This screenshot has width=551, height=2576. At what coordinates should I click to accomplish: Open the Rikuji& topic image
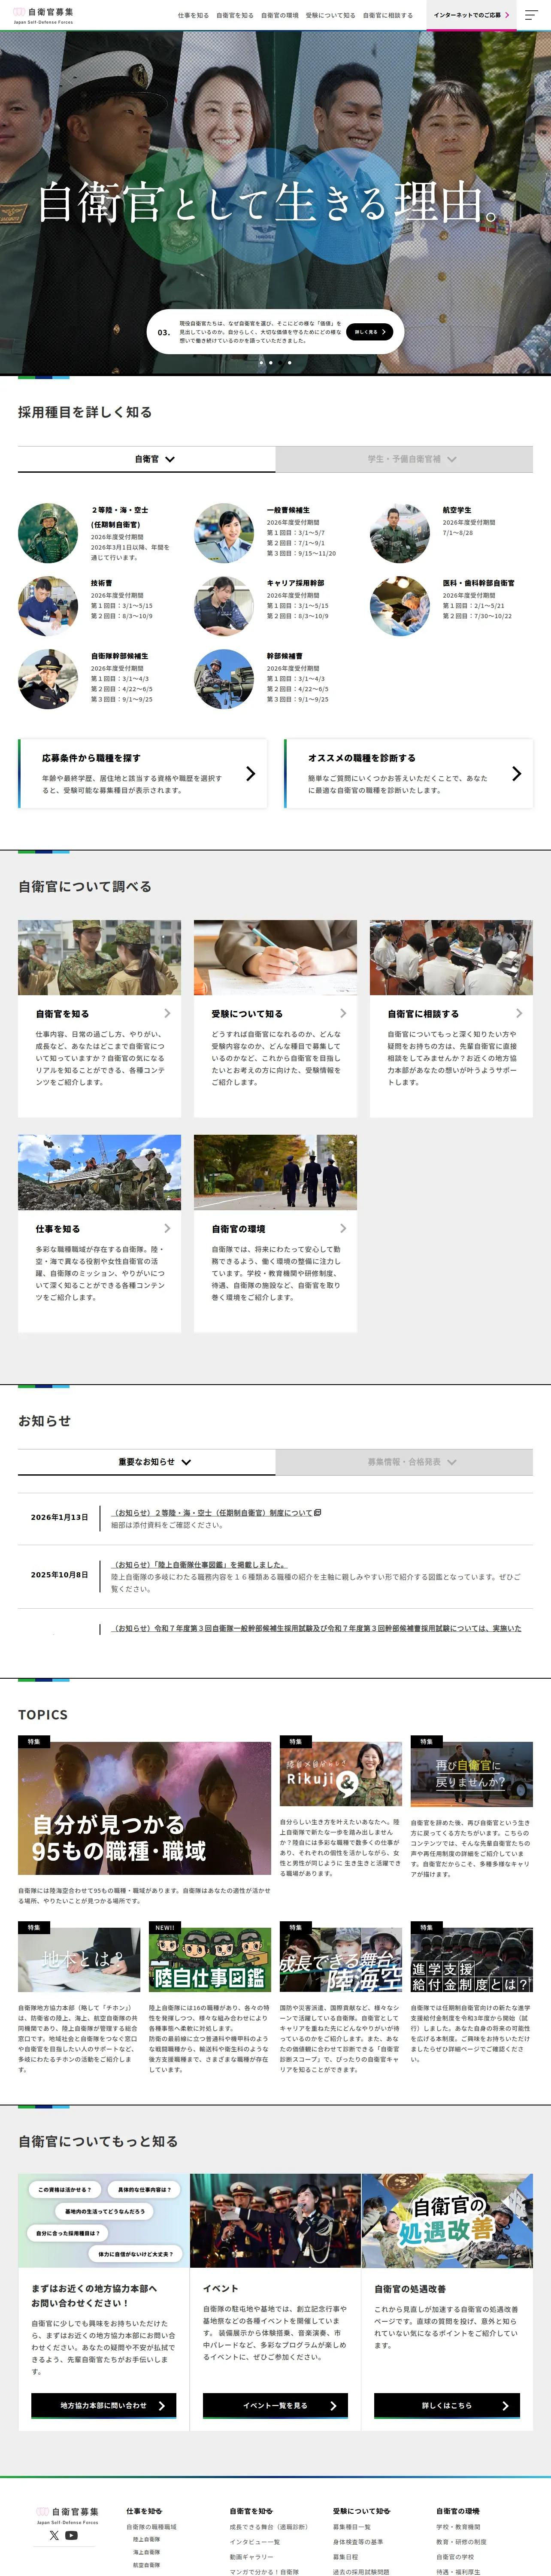click(x=341, y=1775)
